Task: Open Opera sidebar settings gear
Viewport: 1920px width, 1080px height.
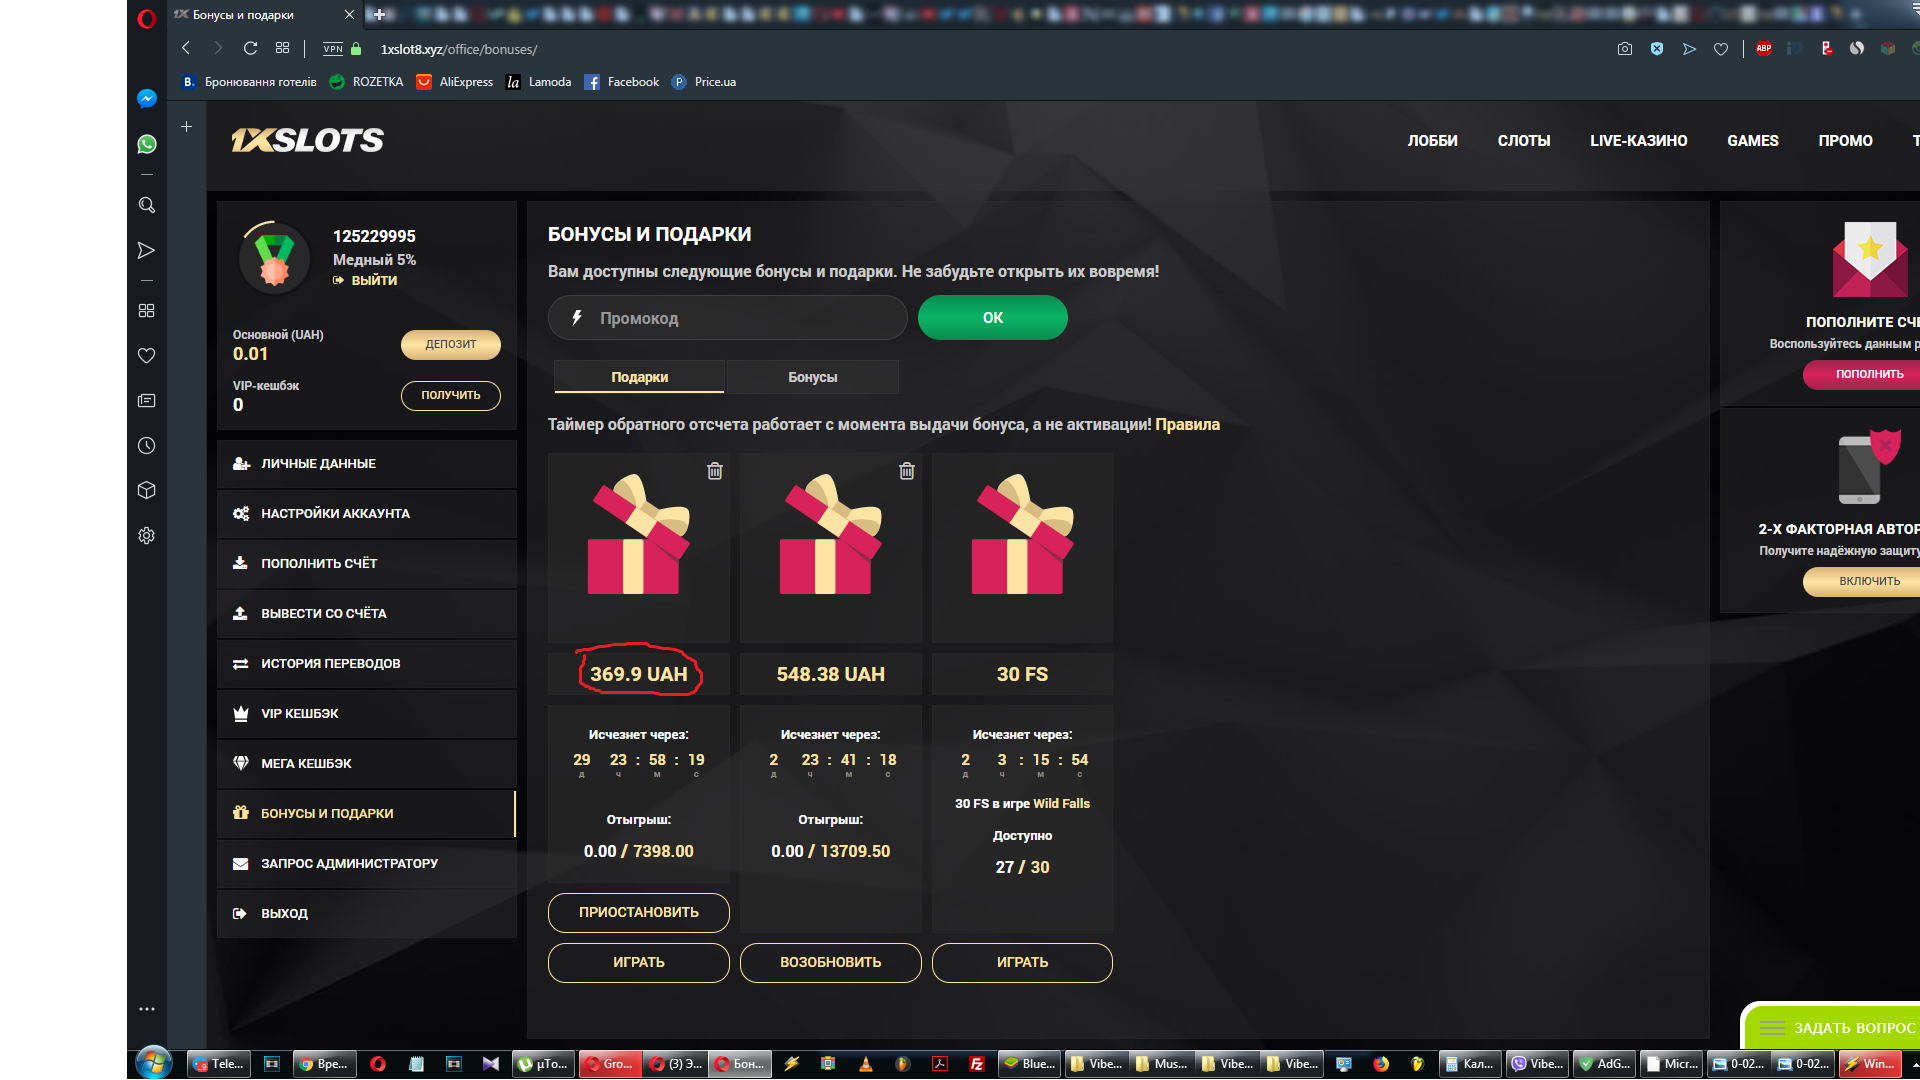Action: pyautogui.click(x=147, y=536)
